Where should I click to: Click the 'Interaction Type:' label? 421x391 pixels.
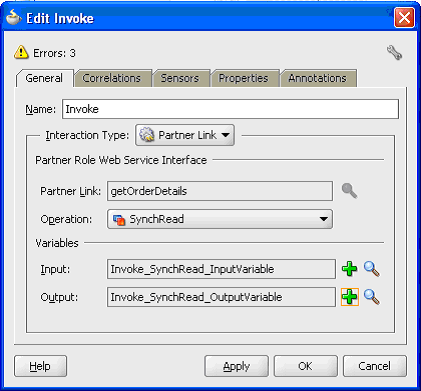tap(87, 135)
